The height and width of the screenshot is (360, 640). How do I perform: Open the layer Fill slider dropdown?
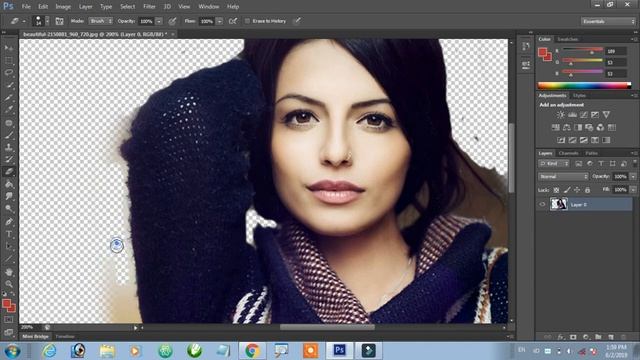(633, 190)
